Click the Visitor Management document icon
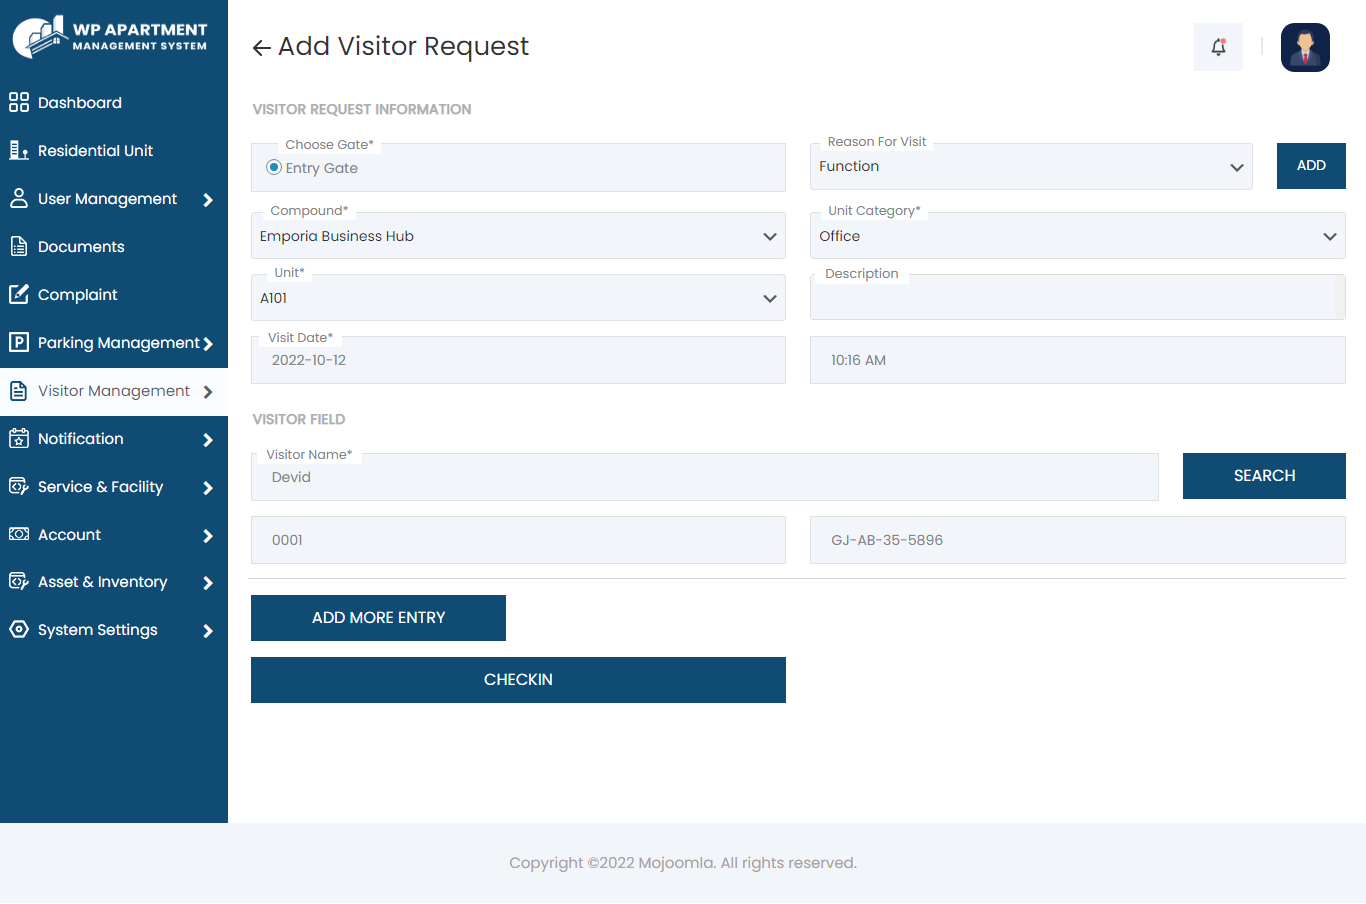1366x904 pixels. click(x=19, y=391)
